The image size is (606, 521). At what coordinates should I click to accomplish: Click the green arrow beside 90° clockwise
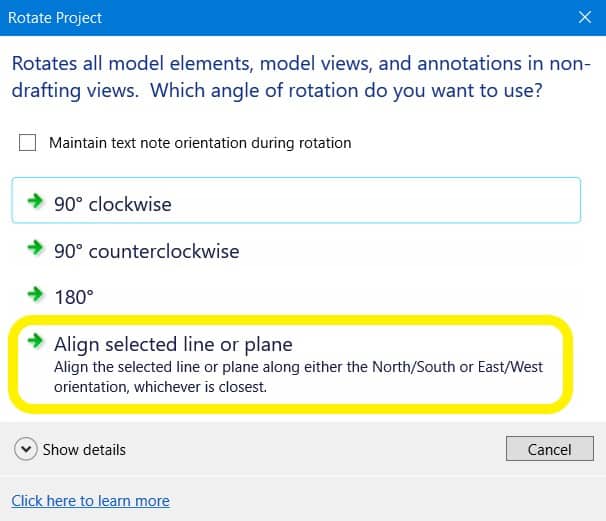(36, 201)
